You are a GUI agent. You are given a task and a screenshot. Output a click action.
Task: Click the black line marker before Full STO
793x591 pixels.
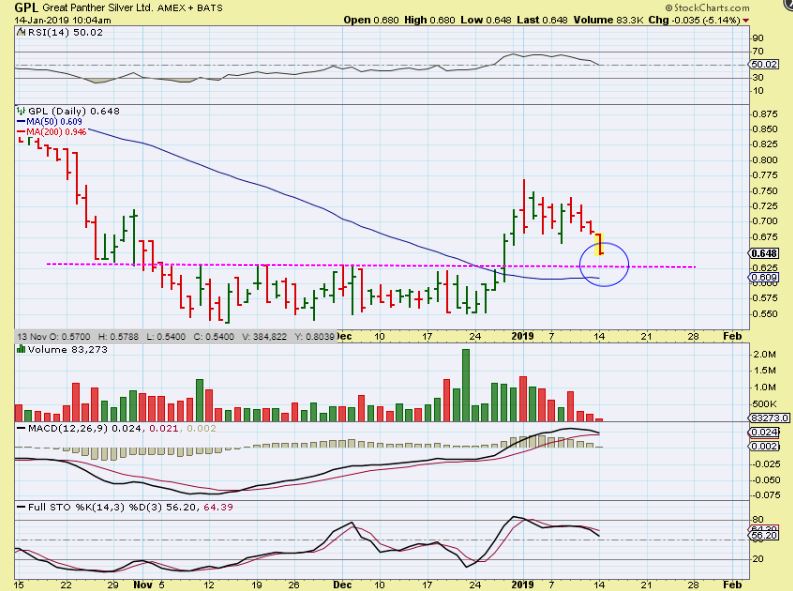point(21,507)
